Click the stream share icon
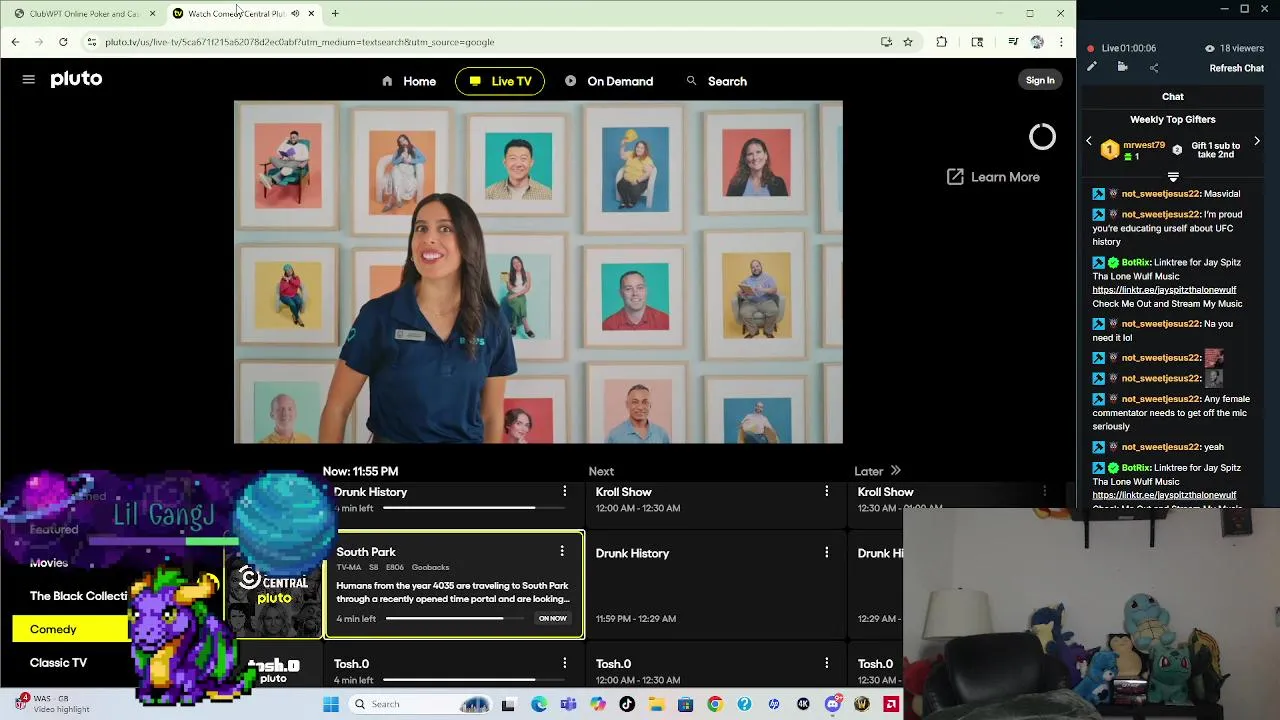The image size is (1280, 720). (x=1154, y=67)
